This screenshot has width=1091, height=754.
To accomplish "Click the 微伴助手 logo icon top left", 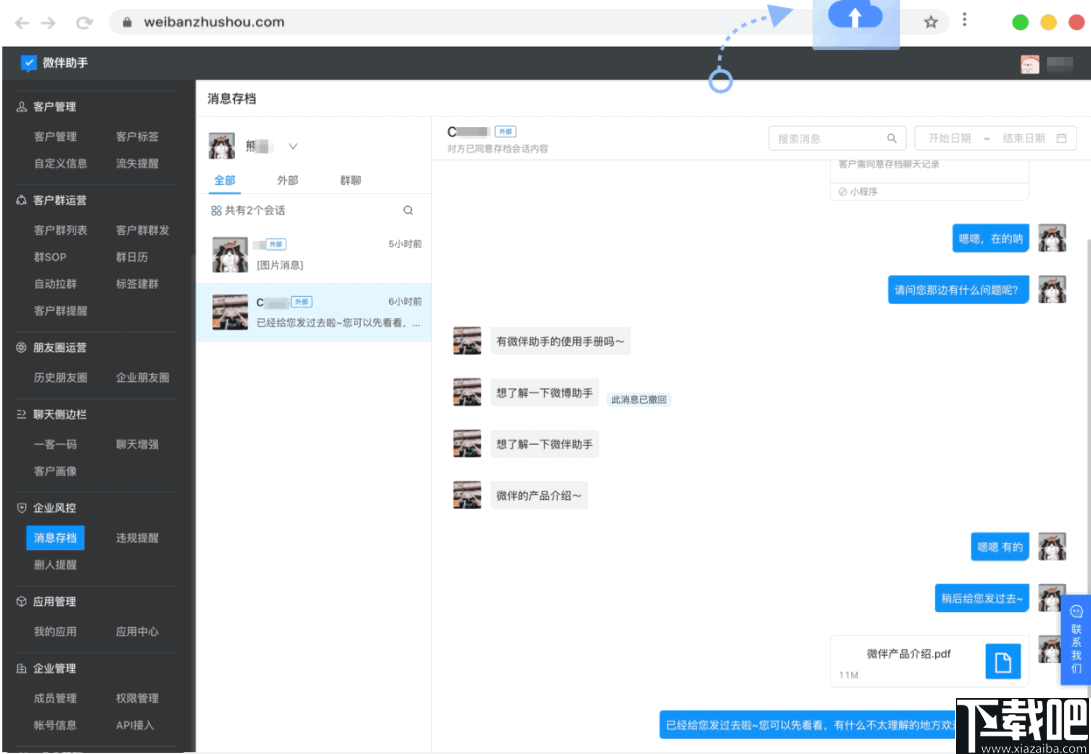I will click(30, 62).
